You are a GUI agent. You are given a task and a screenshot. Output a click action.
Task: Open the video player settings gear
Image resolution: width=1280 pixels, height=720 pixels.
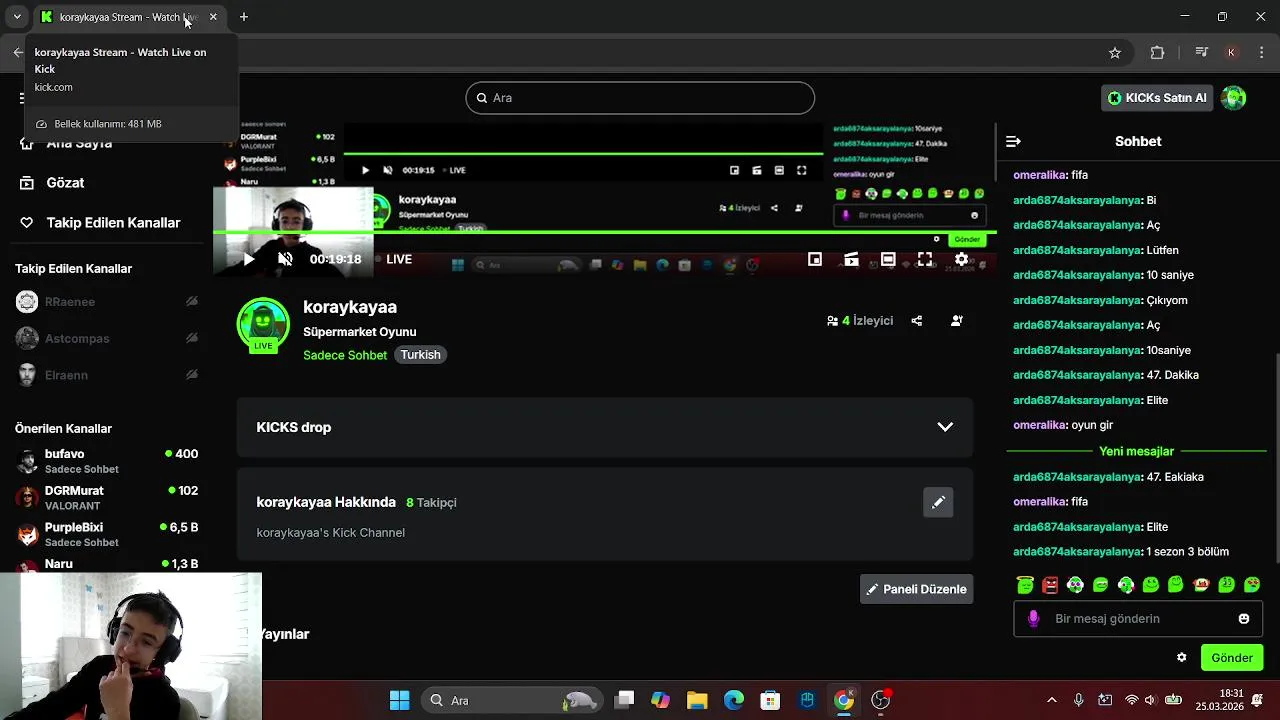(961, 259)
